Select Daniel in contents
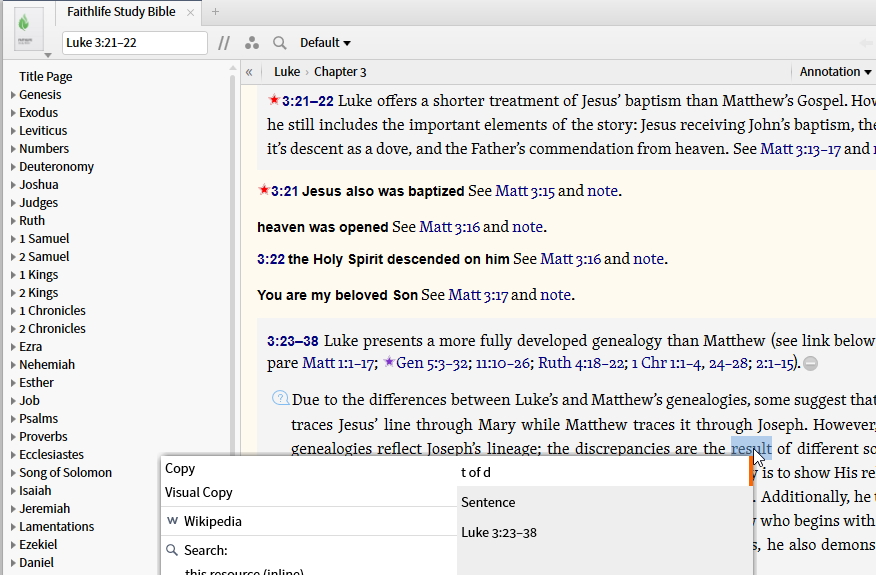 [x=36, y=562]
